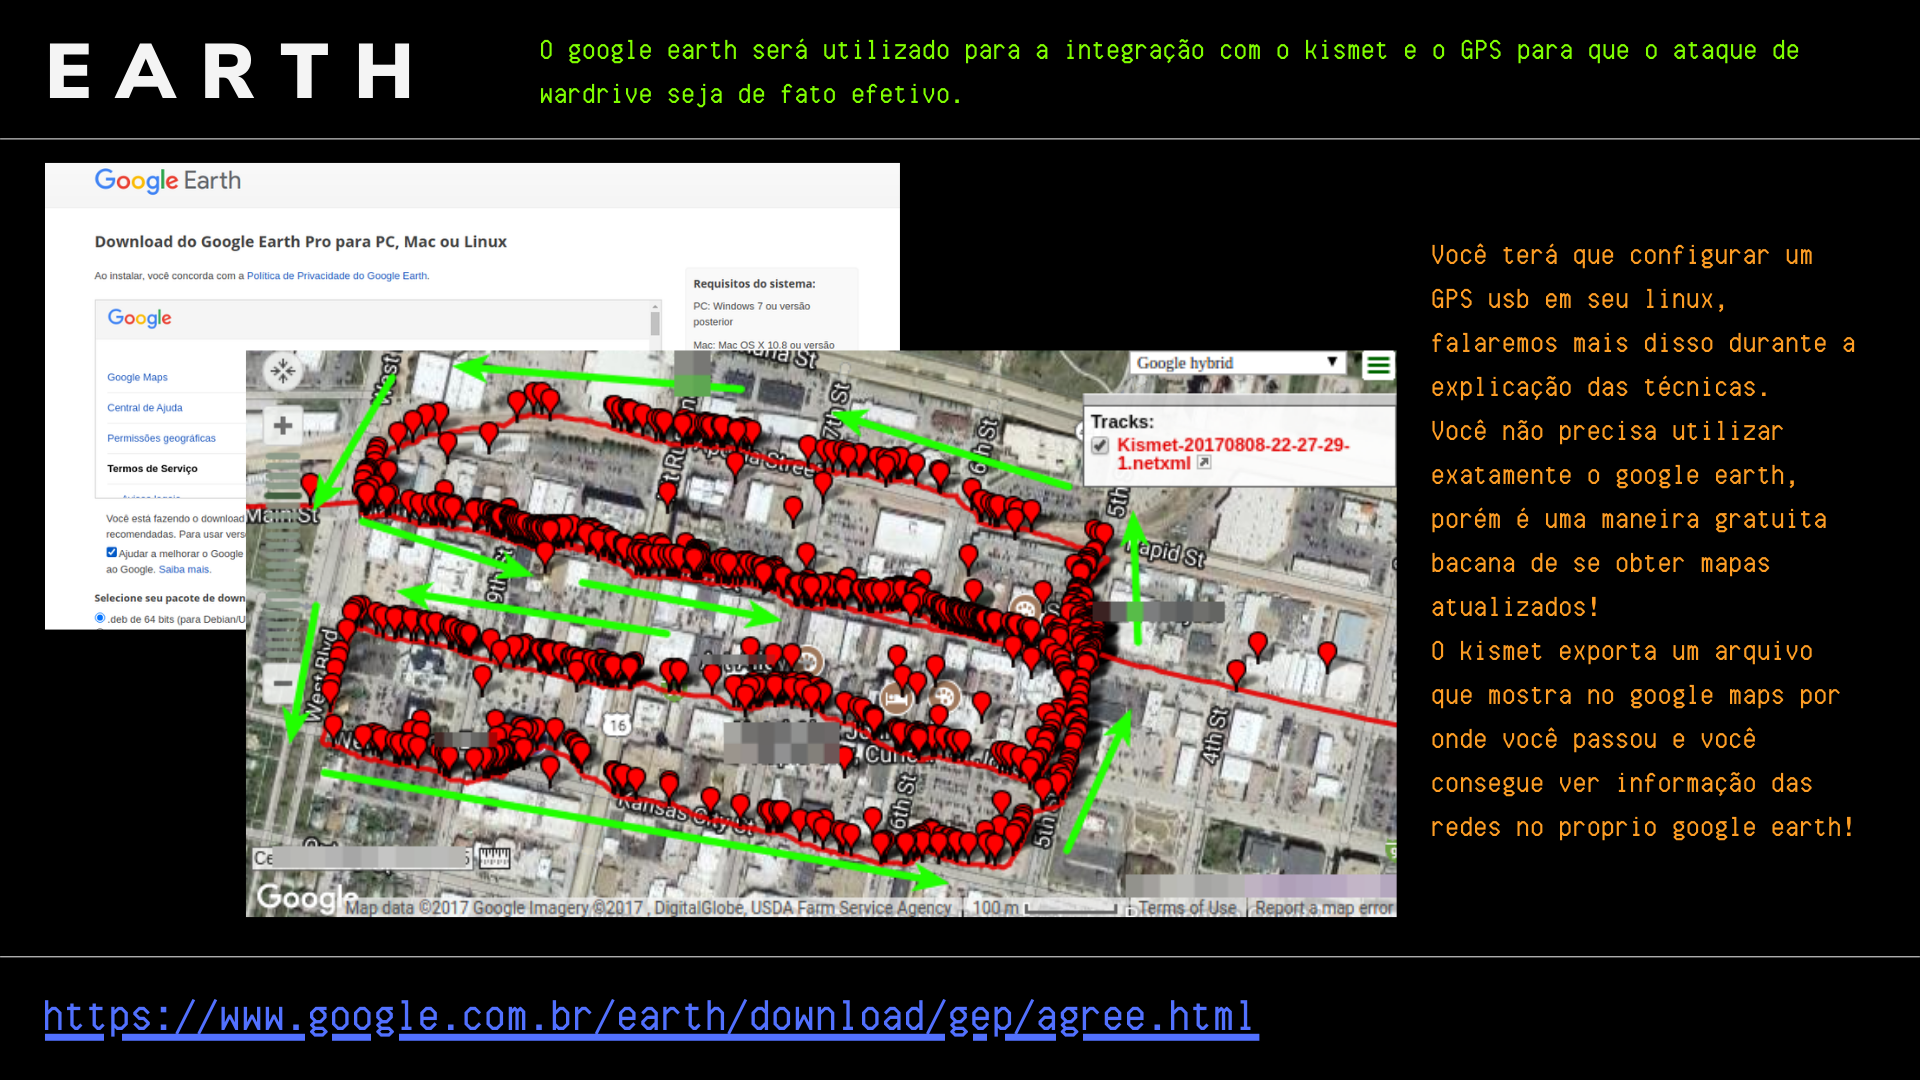Click the terms box scrollbar
Viewport: 1920px width, 1080px height.
coord(655,323)
